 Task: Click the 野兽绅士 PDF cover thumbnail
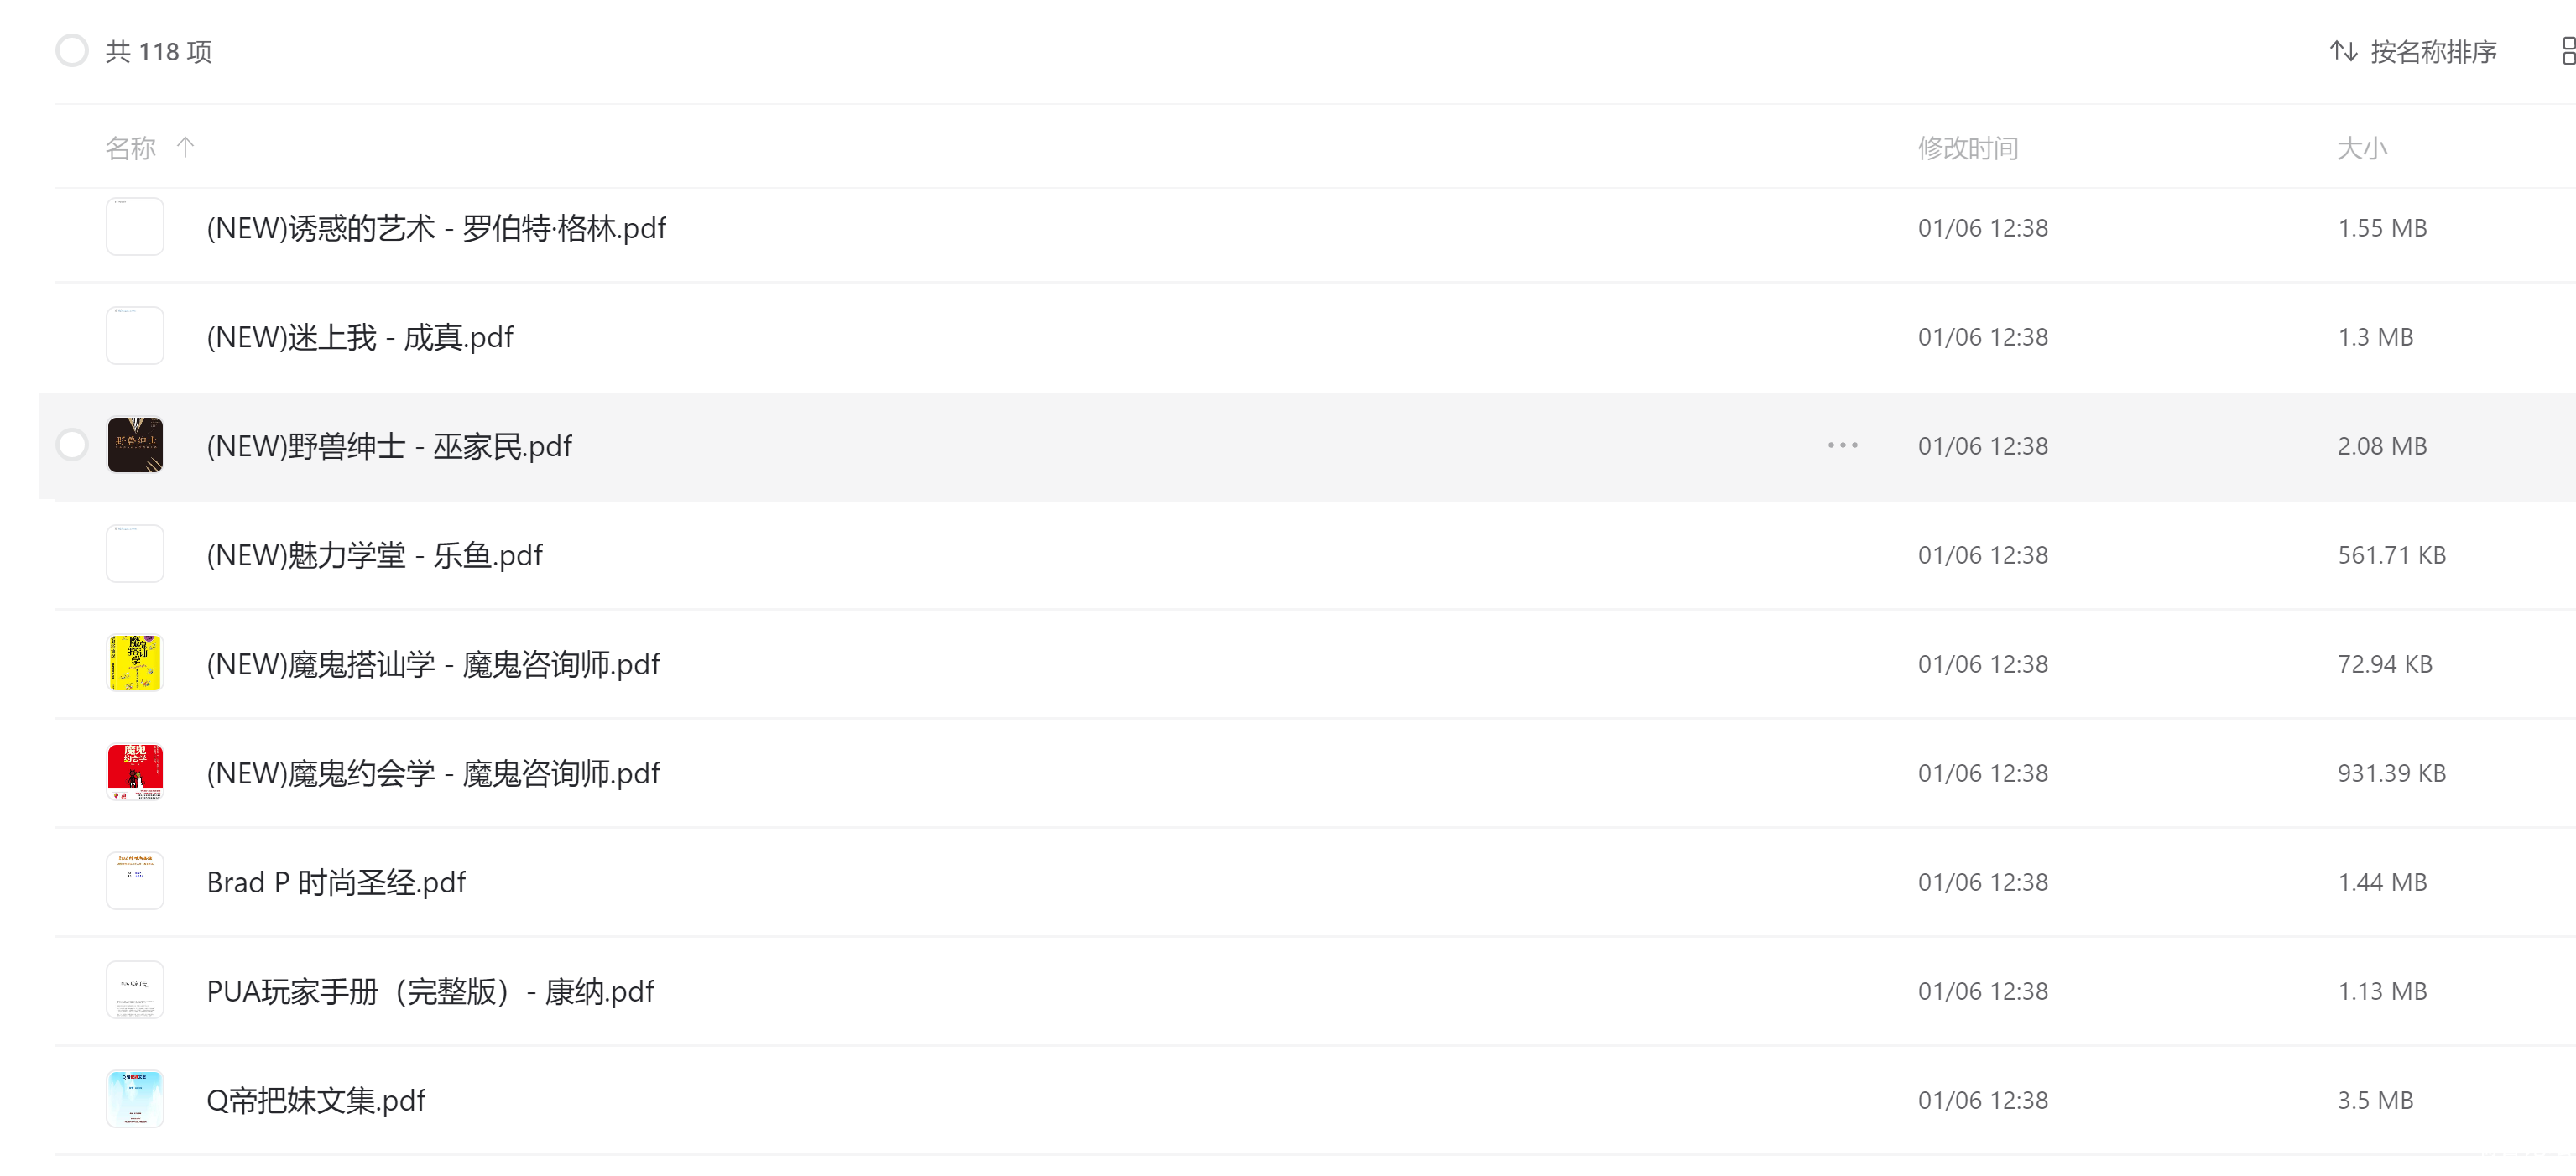(x=135, y=445)
